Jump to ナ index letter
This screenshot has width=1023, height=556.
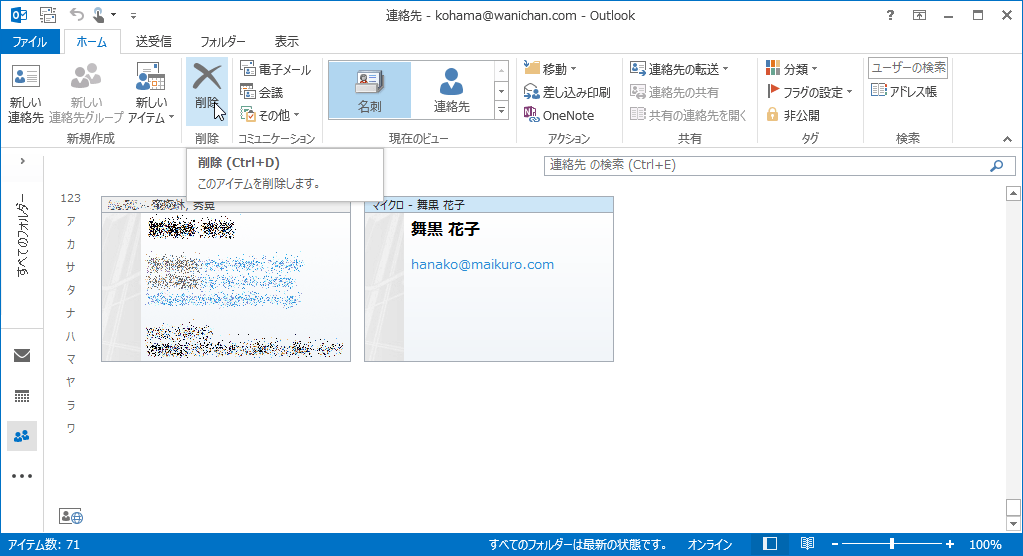click(x=70, y=313)
